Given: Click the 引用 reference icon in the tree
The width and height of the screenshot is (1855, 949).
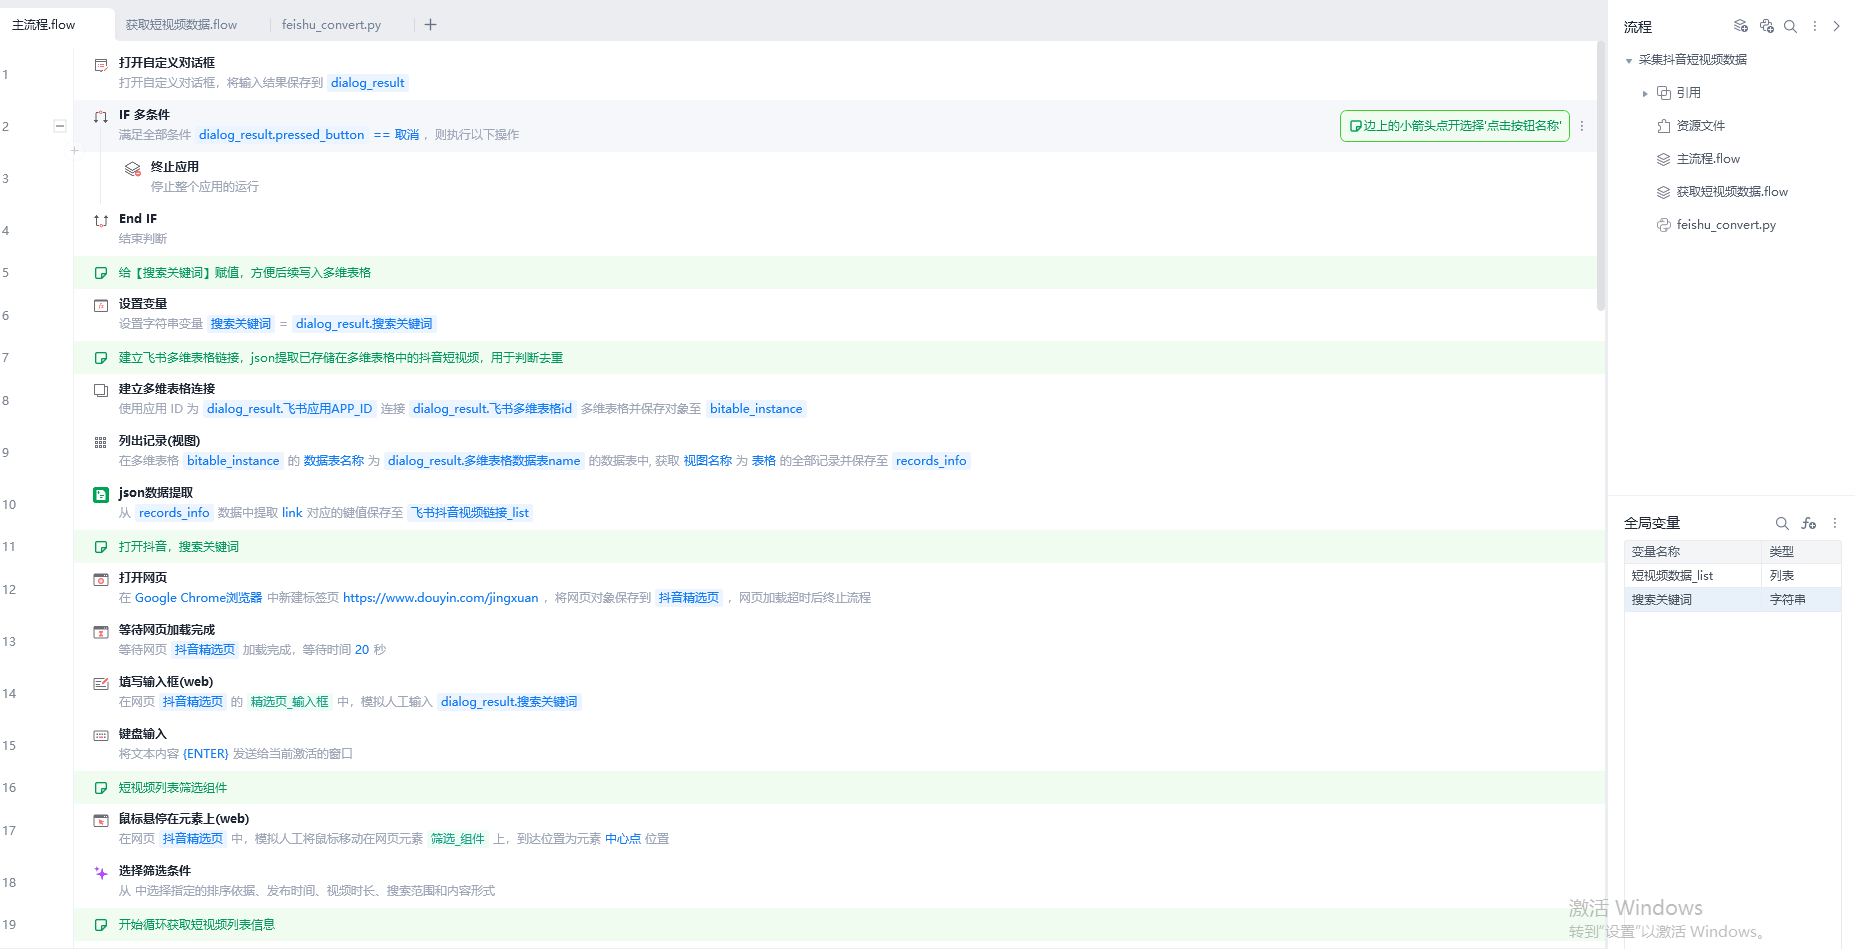Looking at the screenshot, I should (1664, 93).
